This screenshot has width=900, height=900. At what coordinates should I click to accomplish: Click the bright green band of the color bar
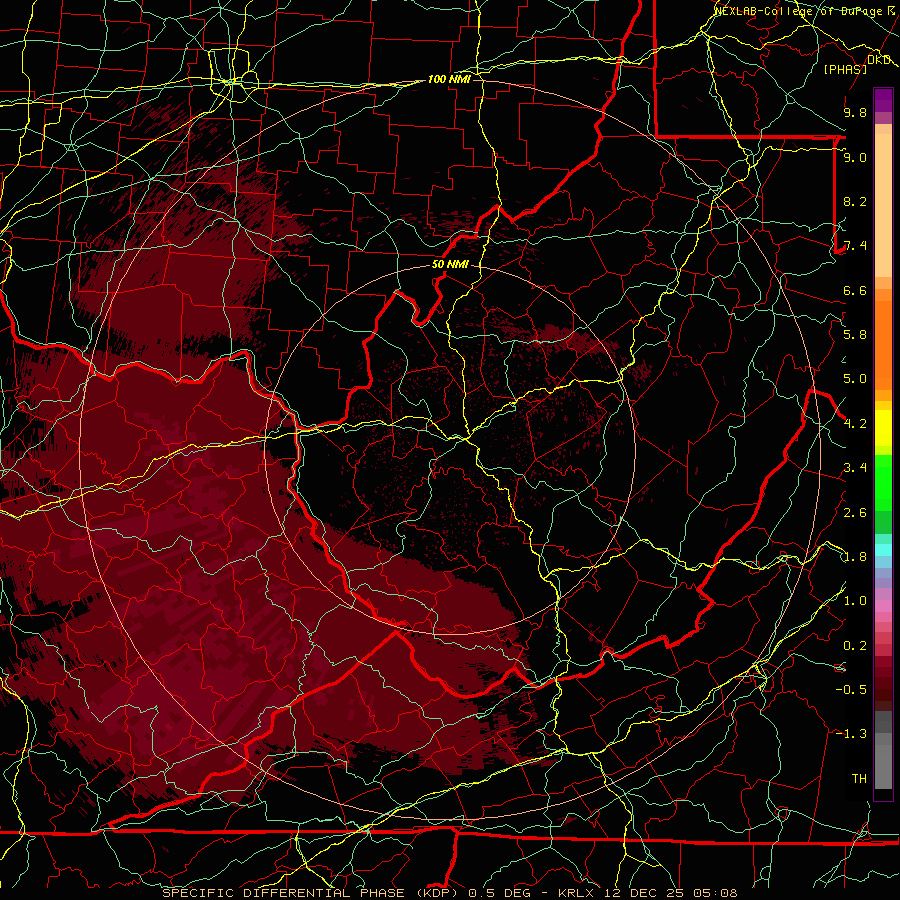pos(883,481)
